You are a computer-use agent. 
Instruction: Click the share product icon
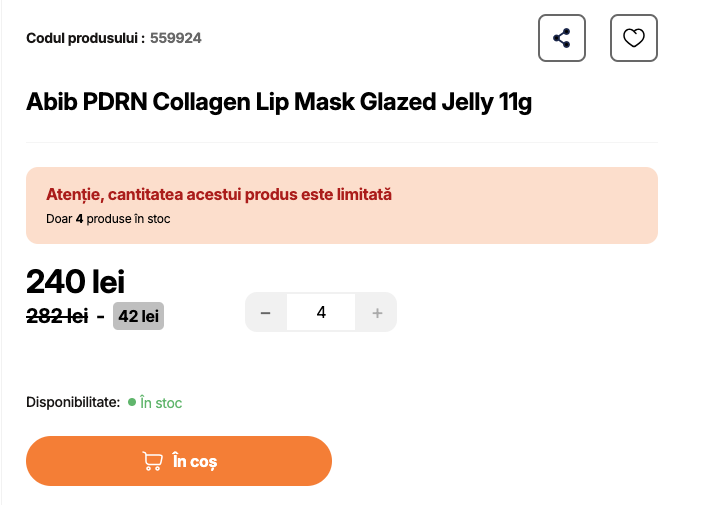562,39
